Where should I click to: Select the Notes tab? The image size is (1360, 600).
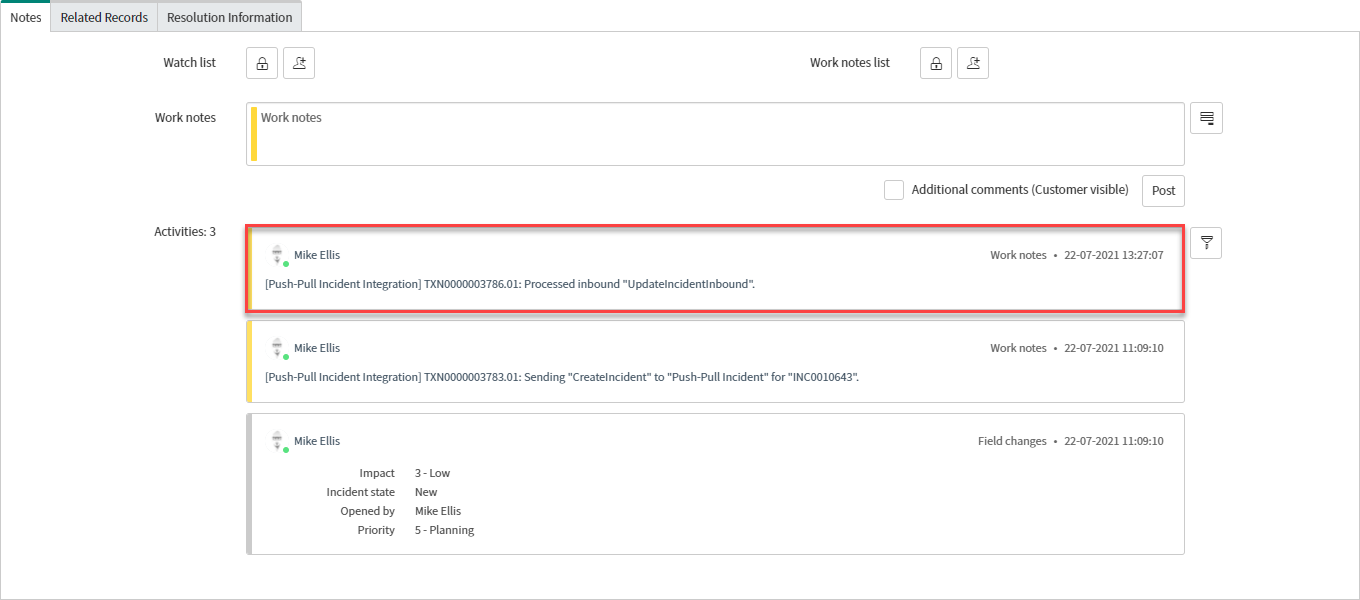25,17
